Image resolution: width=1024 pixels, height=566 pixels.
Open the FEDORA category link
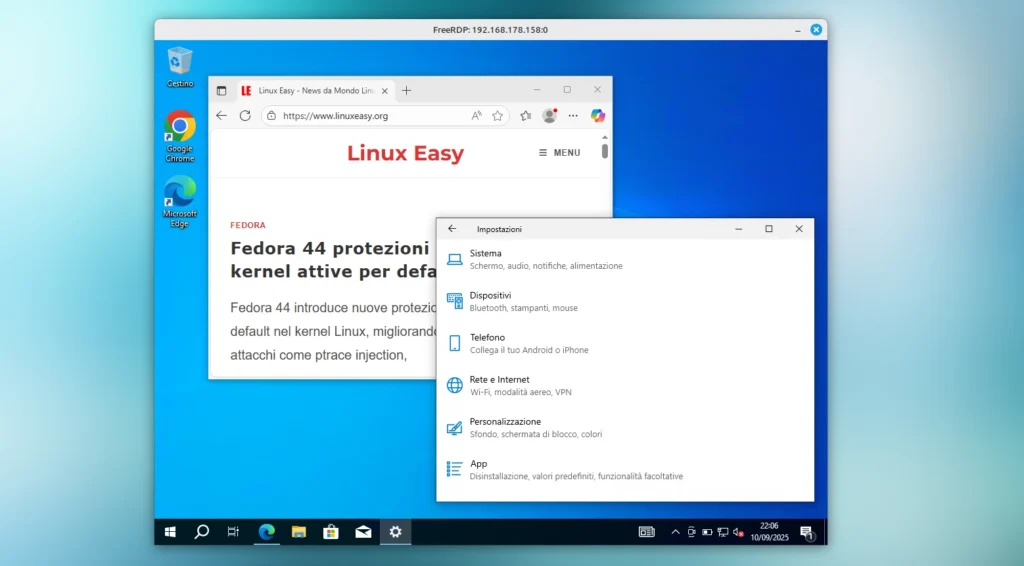click(248, 225)
